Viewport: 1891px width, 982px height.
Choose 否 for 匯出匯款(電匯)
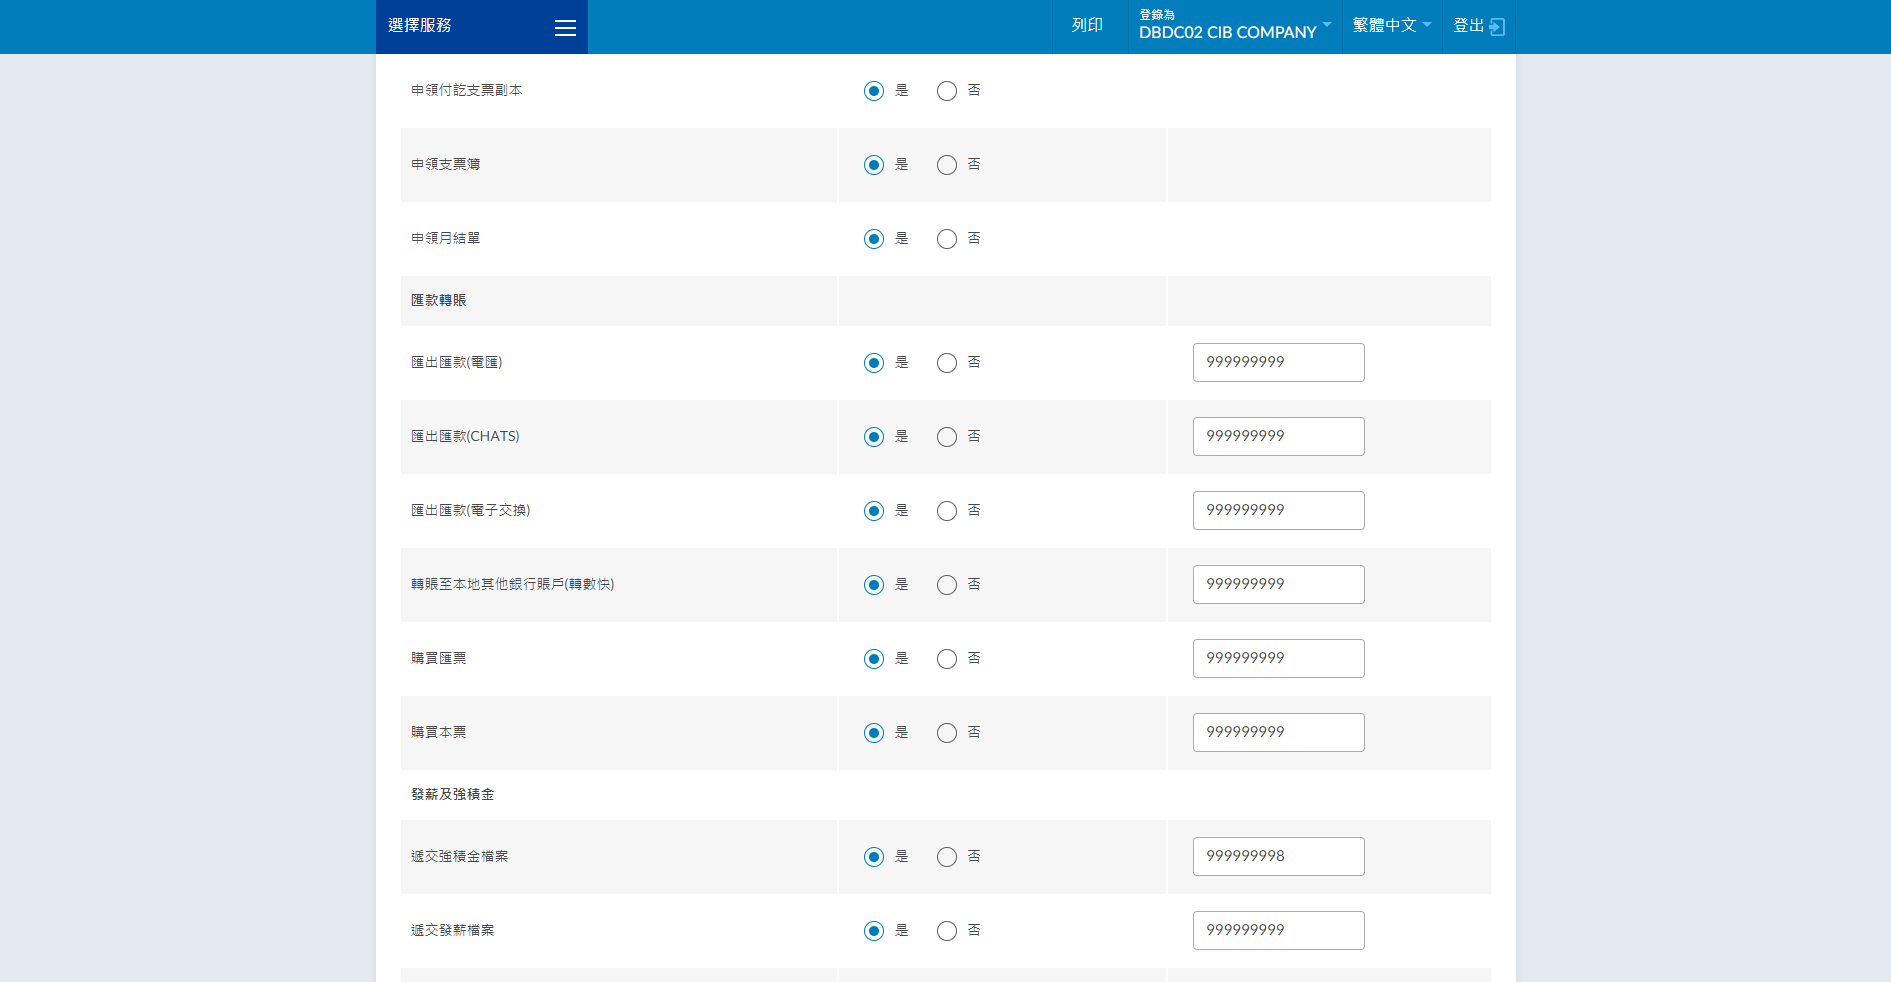pyautogui.click(x=947, y=363)
